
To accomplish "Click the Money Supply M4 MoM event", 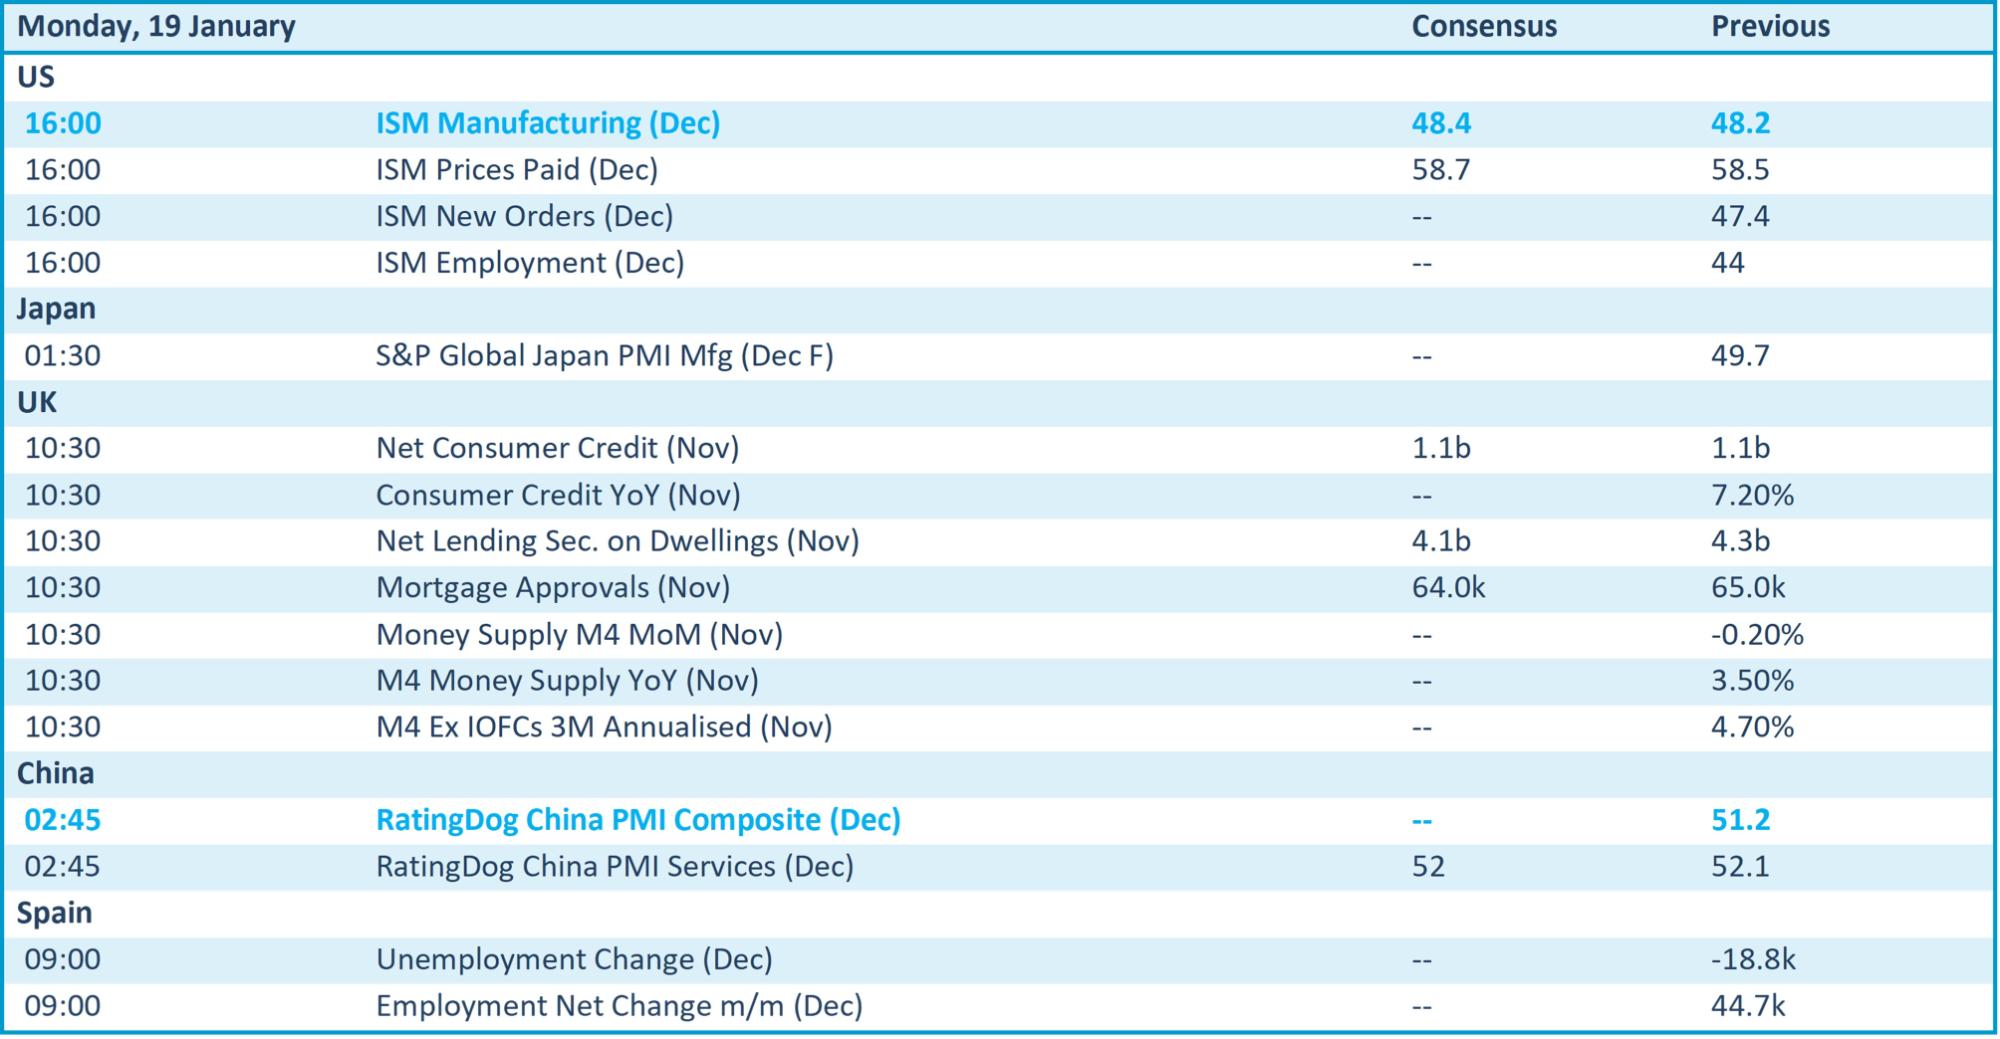I will pos(579,634).
